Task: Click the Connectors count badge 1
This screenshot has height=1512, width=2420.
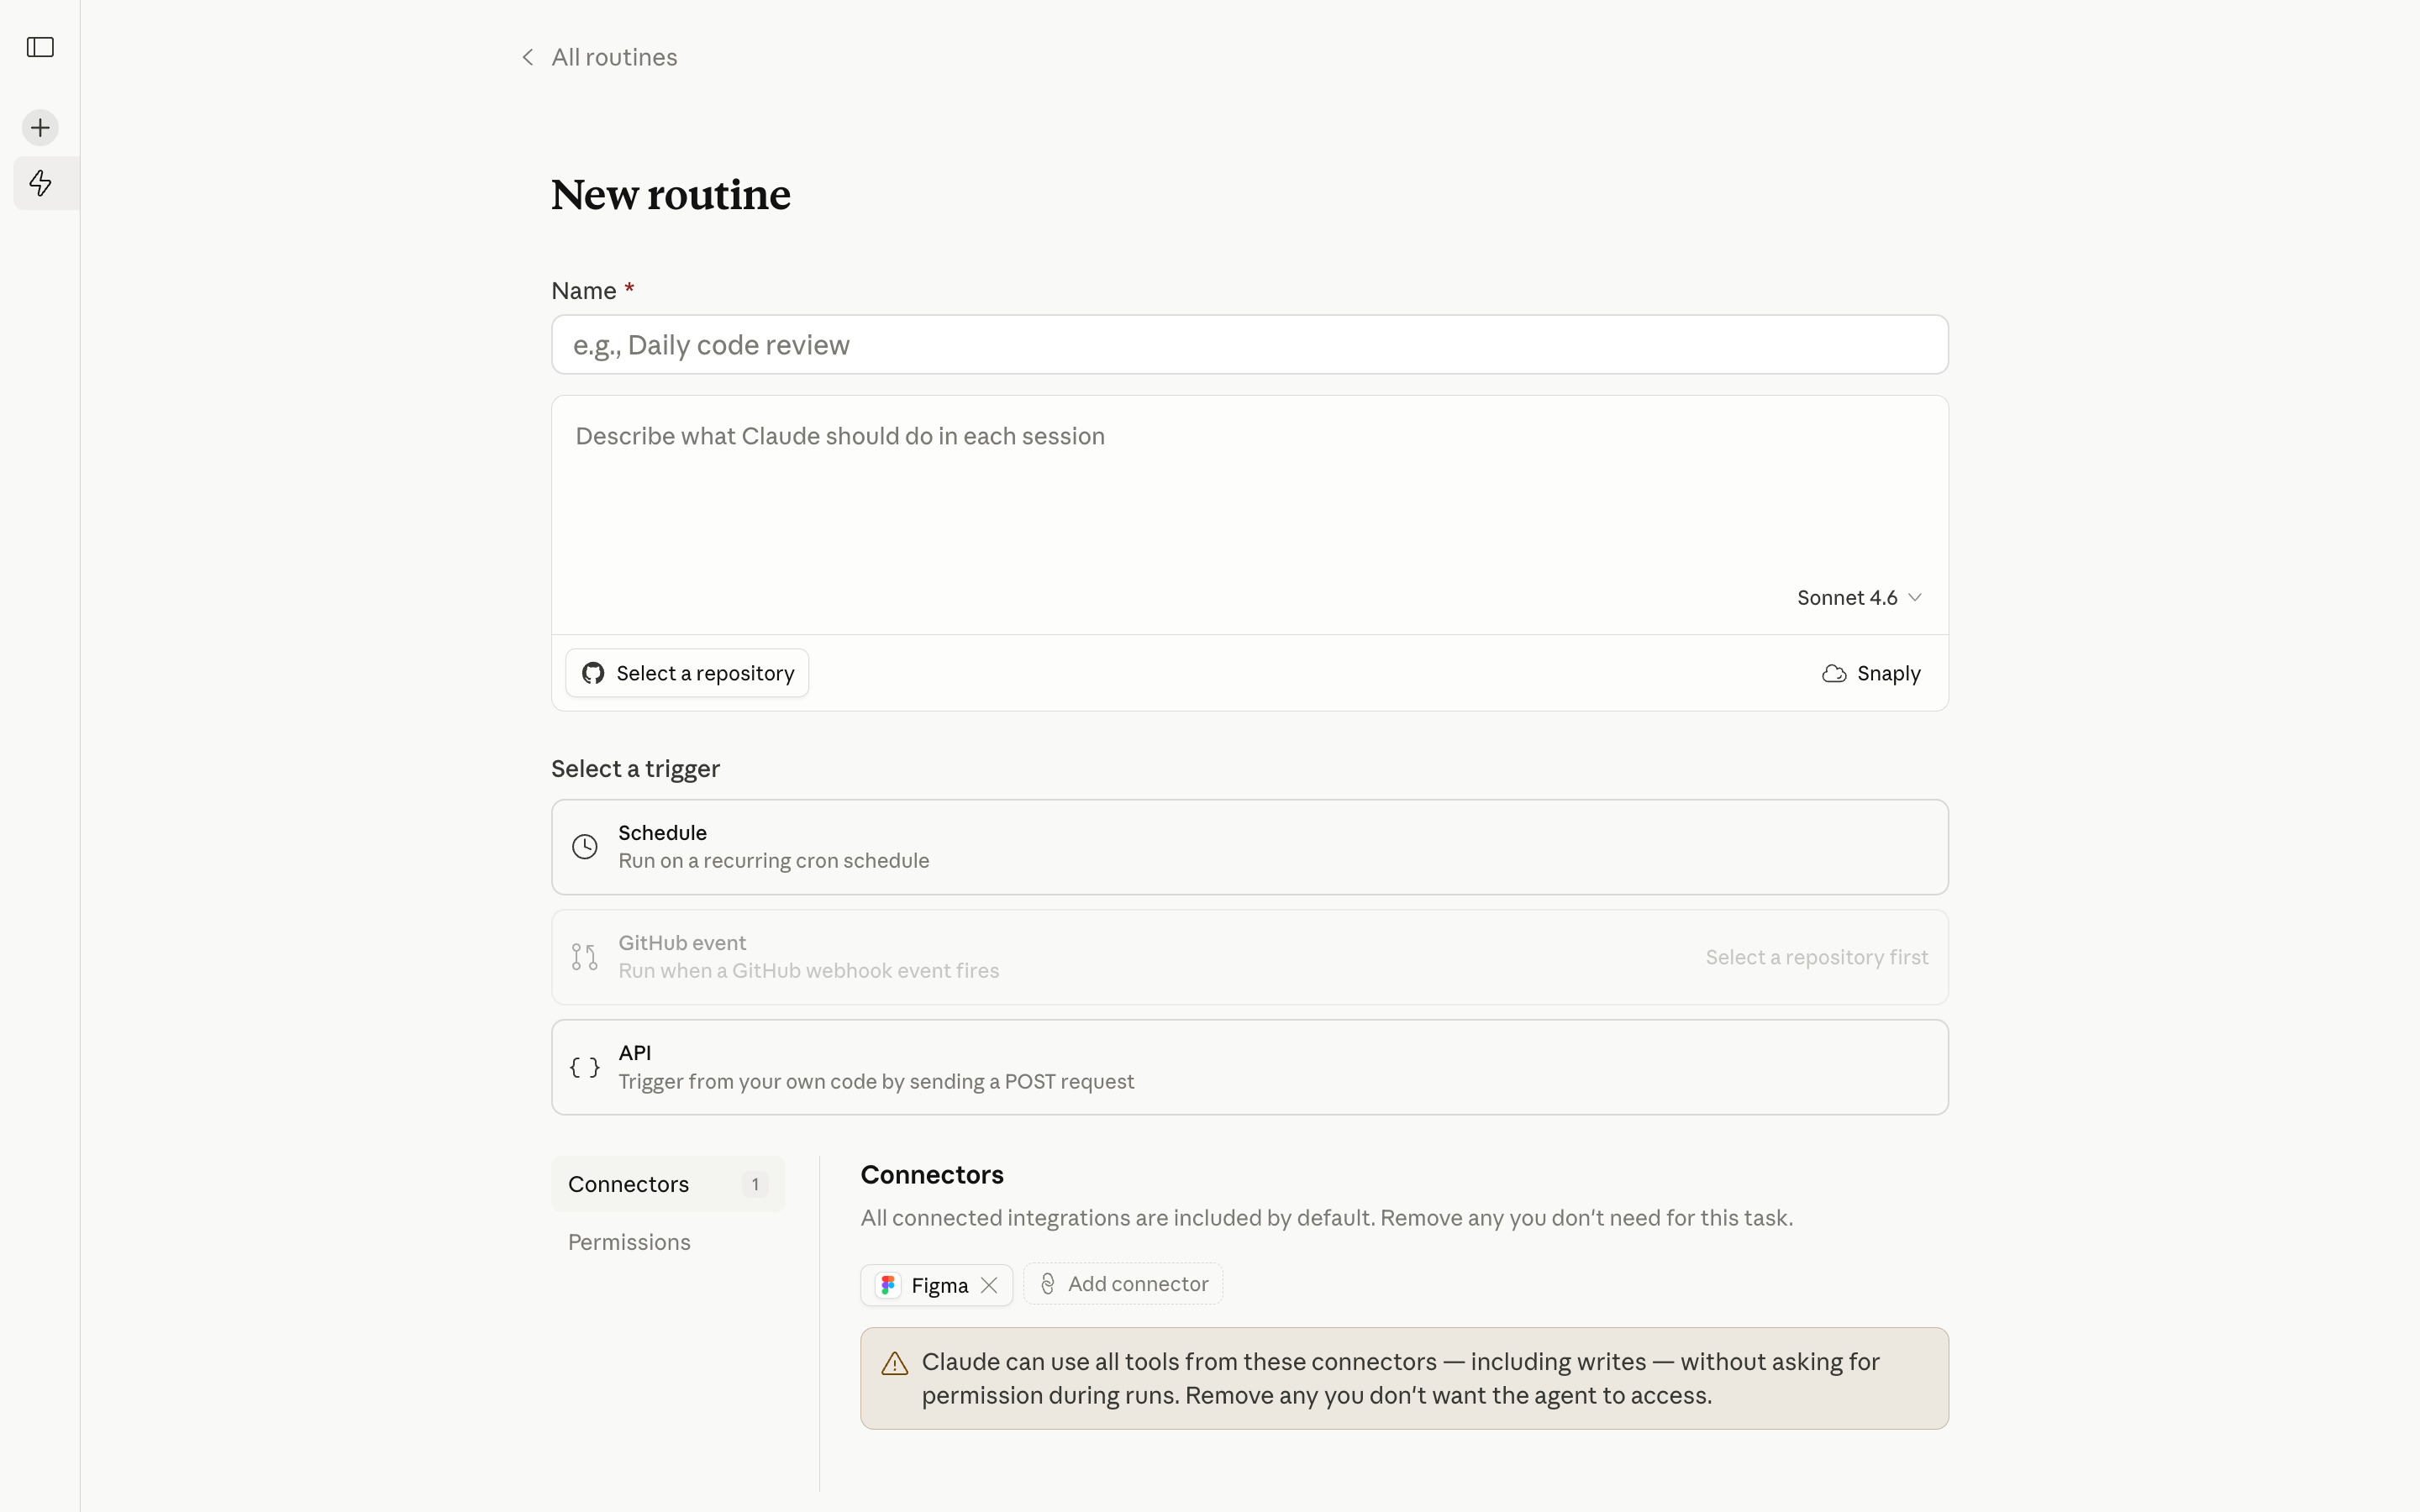Action: (755, 1184)
